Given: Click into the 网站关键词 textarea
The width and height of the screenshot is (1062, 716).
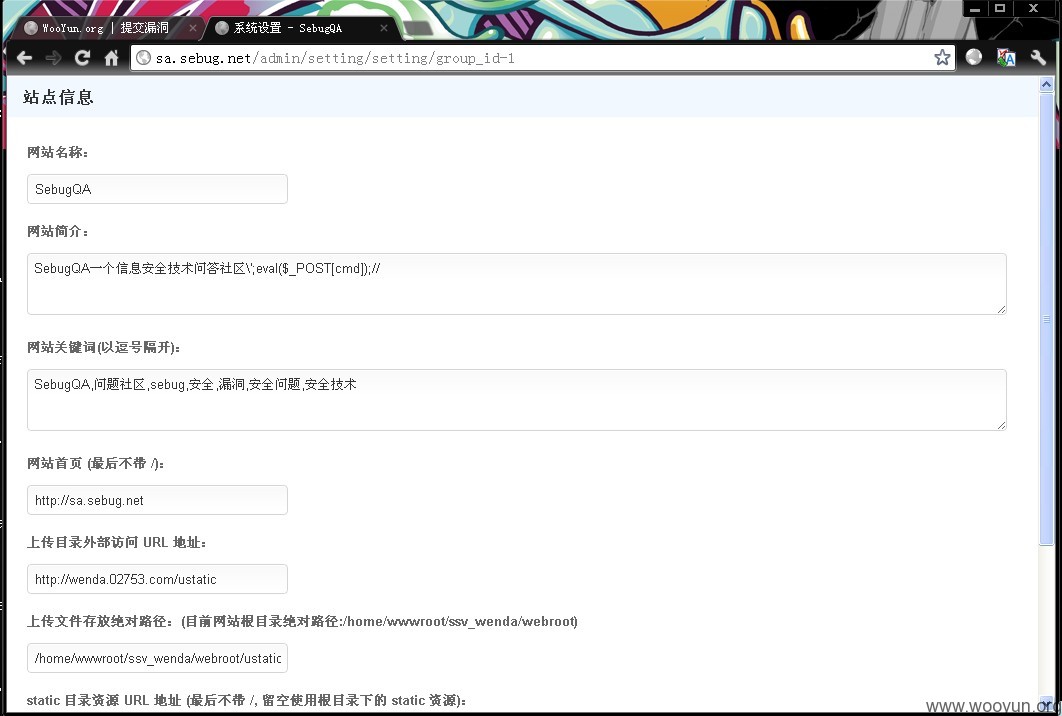Looking at the screenshot, I should 517,400.
